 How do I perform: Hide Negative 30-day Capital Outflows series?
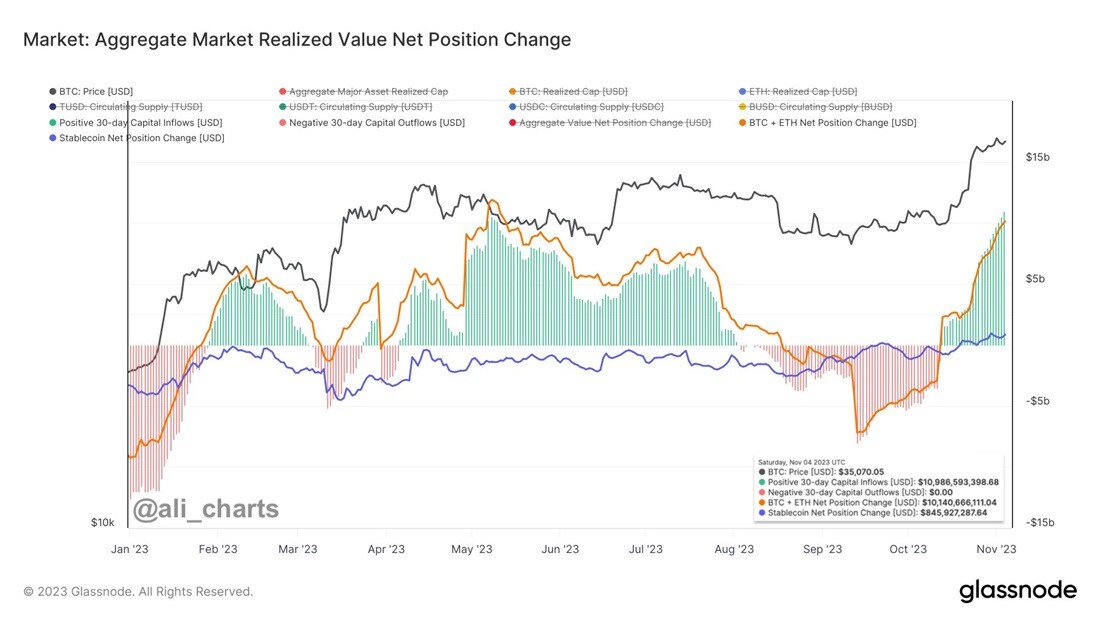coord(372,122)
